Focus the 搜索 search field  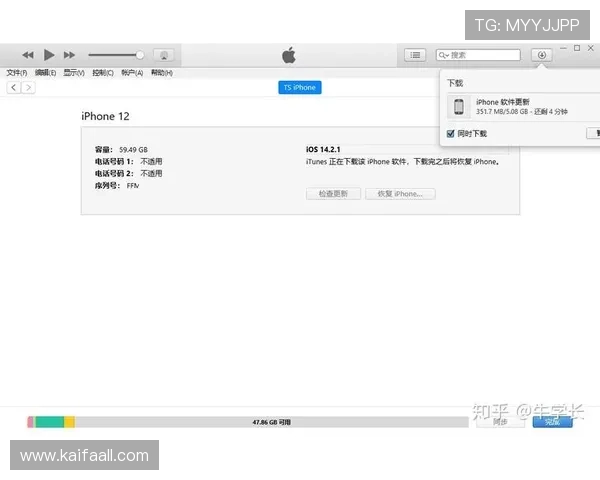478,55
